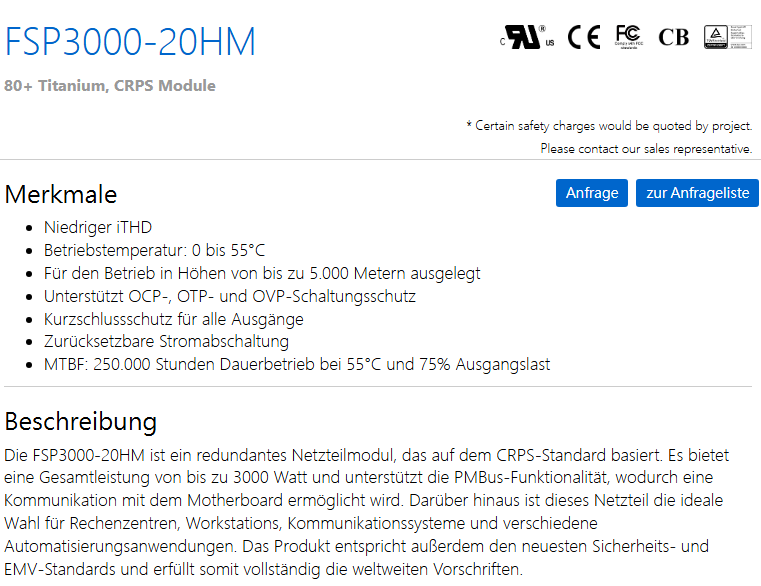This screenshot has height=586, width=761.
Task: Click the FSP3000-20HM product title
Action: [x=130, y=42]
